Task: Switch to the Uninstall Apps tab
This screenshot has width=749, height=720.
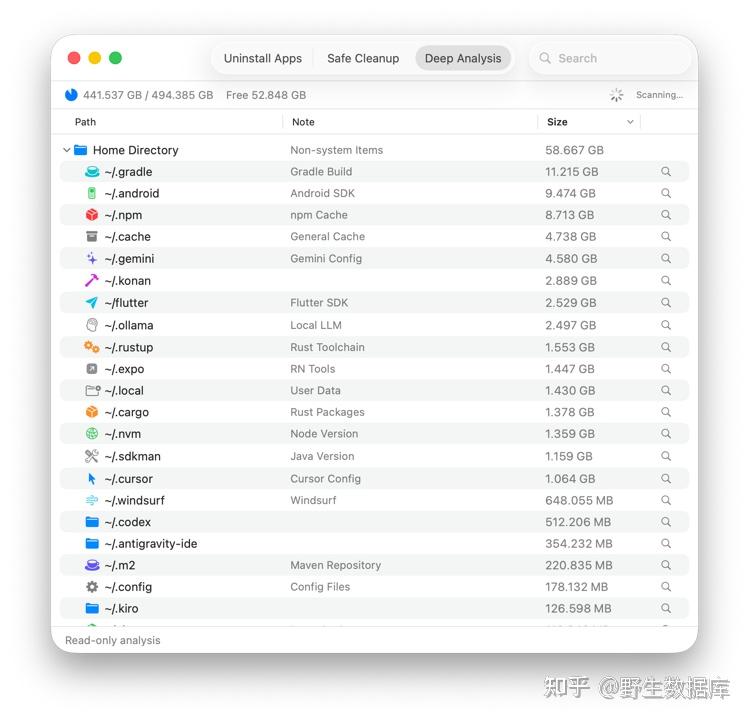Action: pyautogui.click(x=263, y=58)
